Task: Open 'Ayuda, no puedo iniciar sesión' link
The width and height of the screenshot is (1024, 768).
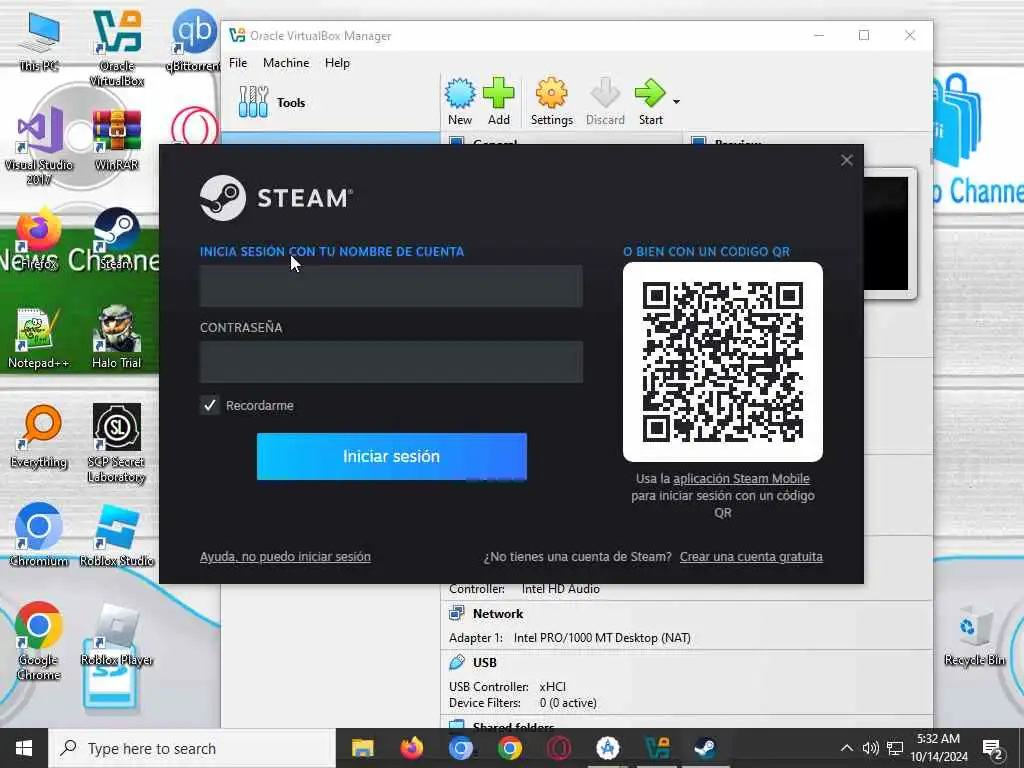Action: pyautogui.click(x=285, y=557)
